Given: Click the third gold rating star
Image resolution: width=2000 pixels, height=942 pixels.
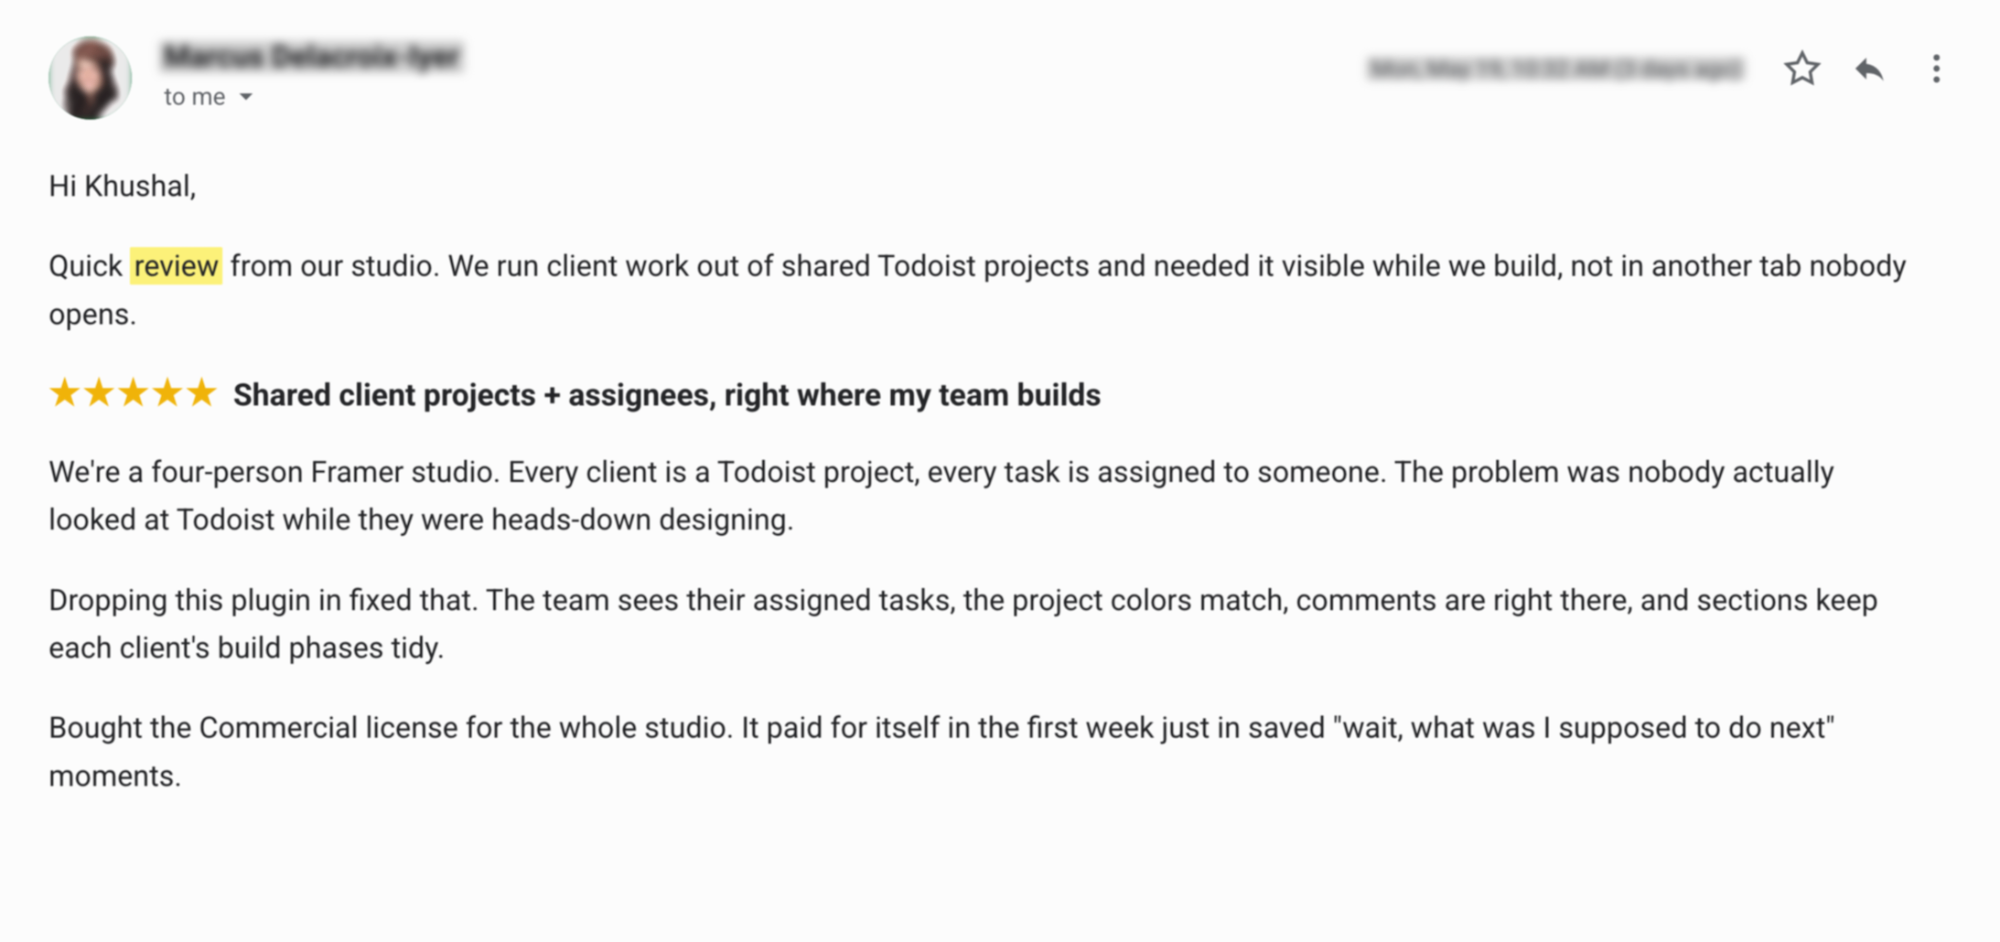Looking at the screenshot, I should pyautogui.click(x=133, y=393).
